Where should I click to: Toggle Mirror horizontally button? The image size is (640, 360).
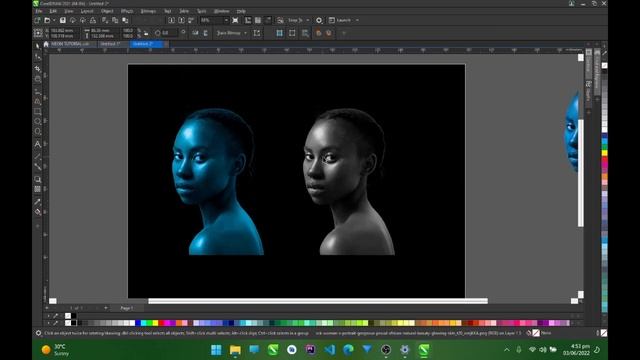(195, 33)
